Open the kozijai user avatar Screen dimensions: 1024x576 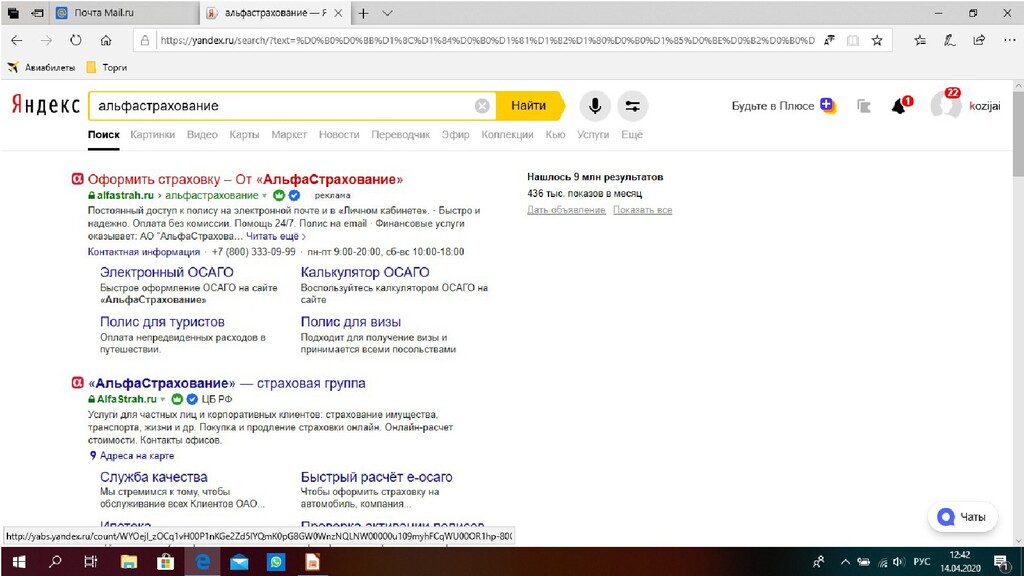click(x=946, y=106)
